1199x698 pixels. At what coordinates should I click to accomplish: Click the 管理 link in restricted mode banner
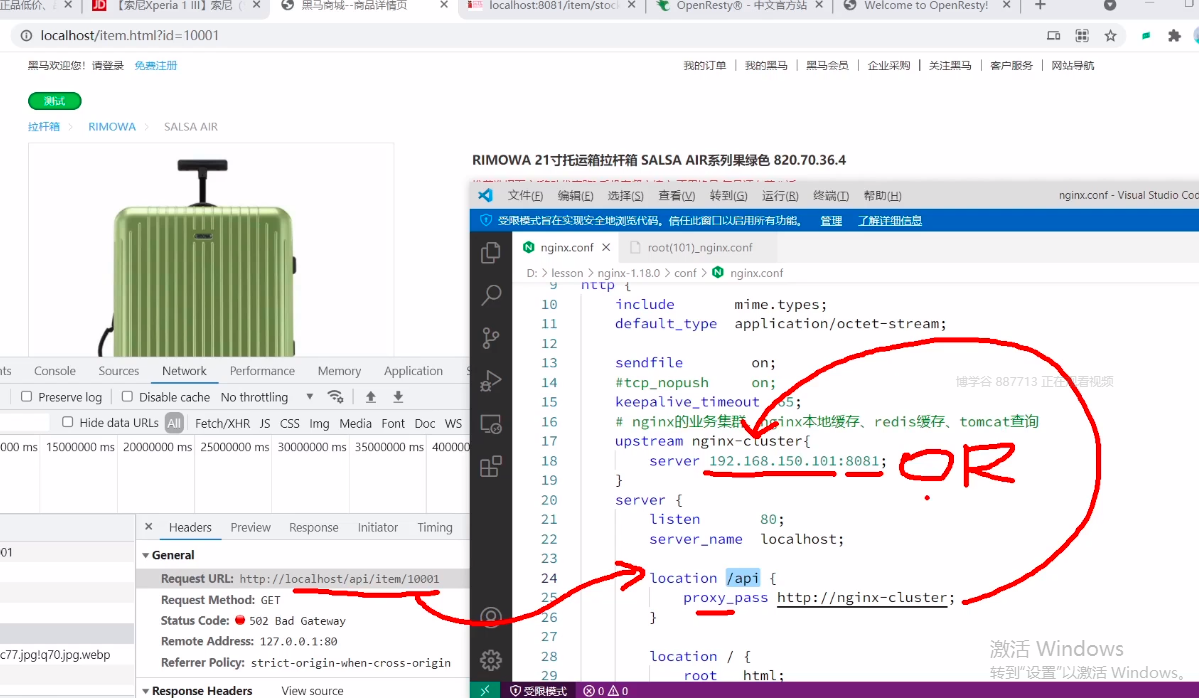(x=830, y=221)
